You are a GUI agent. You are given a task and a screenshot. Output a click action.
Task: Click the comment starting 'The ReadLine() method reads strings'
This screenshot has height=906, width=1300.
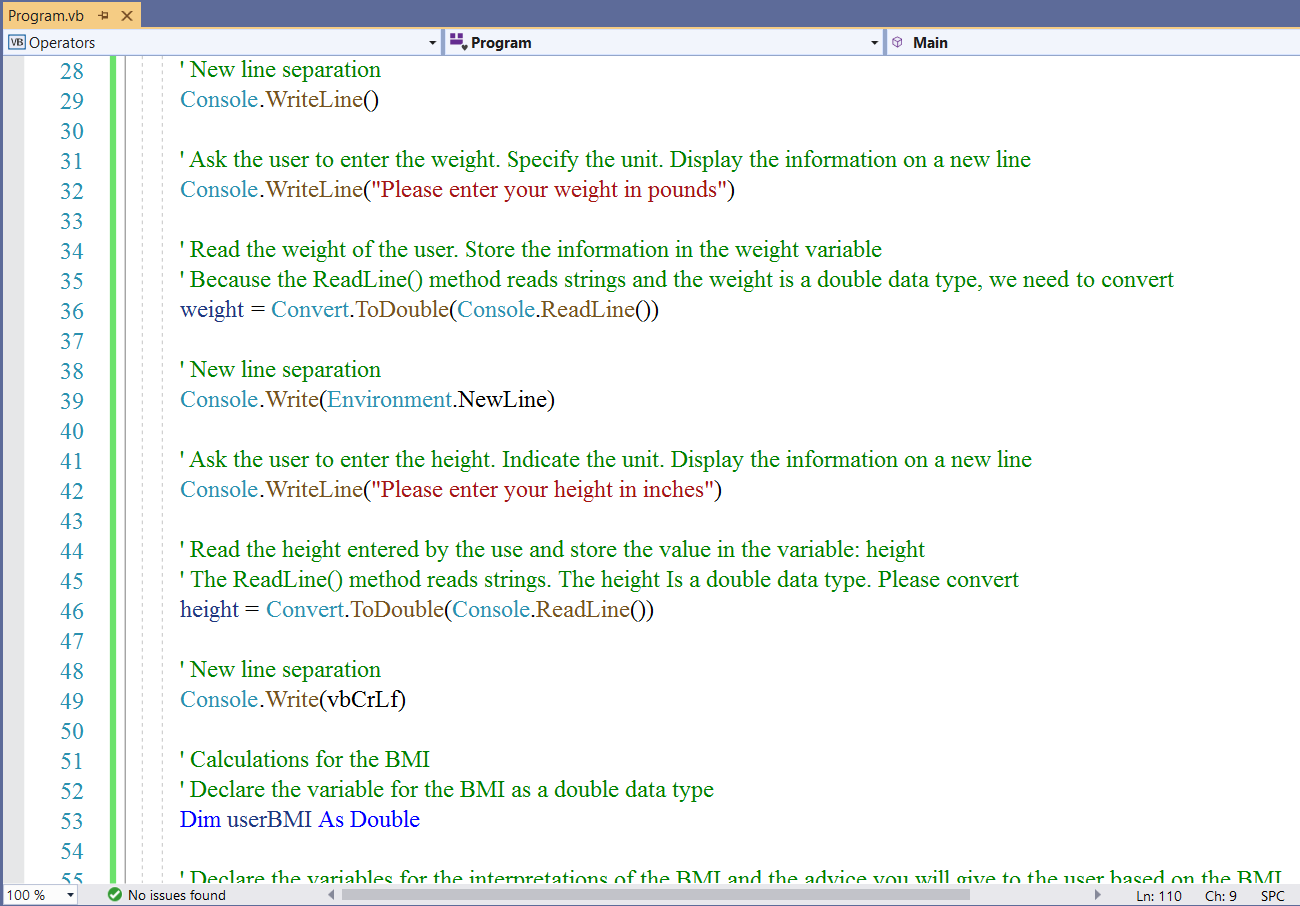pos(600,580)
